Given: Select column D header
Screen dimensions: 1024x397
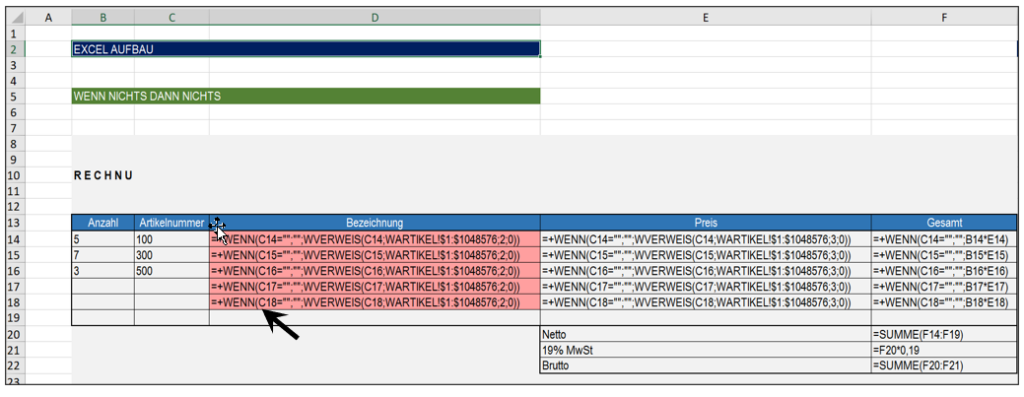Looking at the screenshot, I should point(375,18).
